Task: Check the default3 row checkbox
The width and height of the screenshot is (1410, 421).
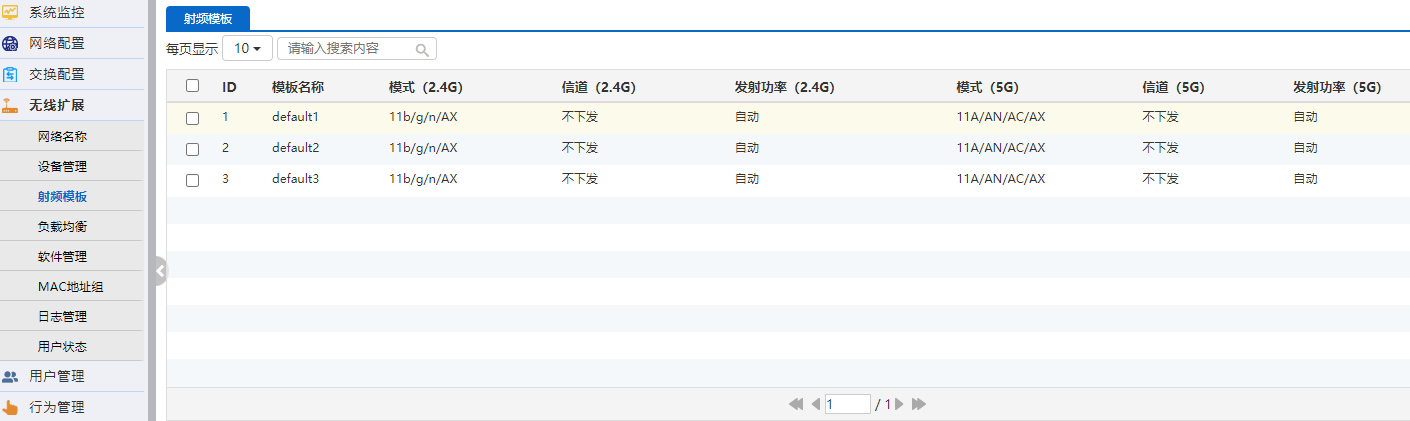Action: pos(193,180)
